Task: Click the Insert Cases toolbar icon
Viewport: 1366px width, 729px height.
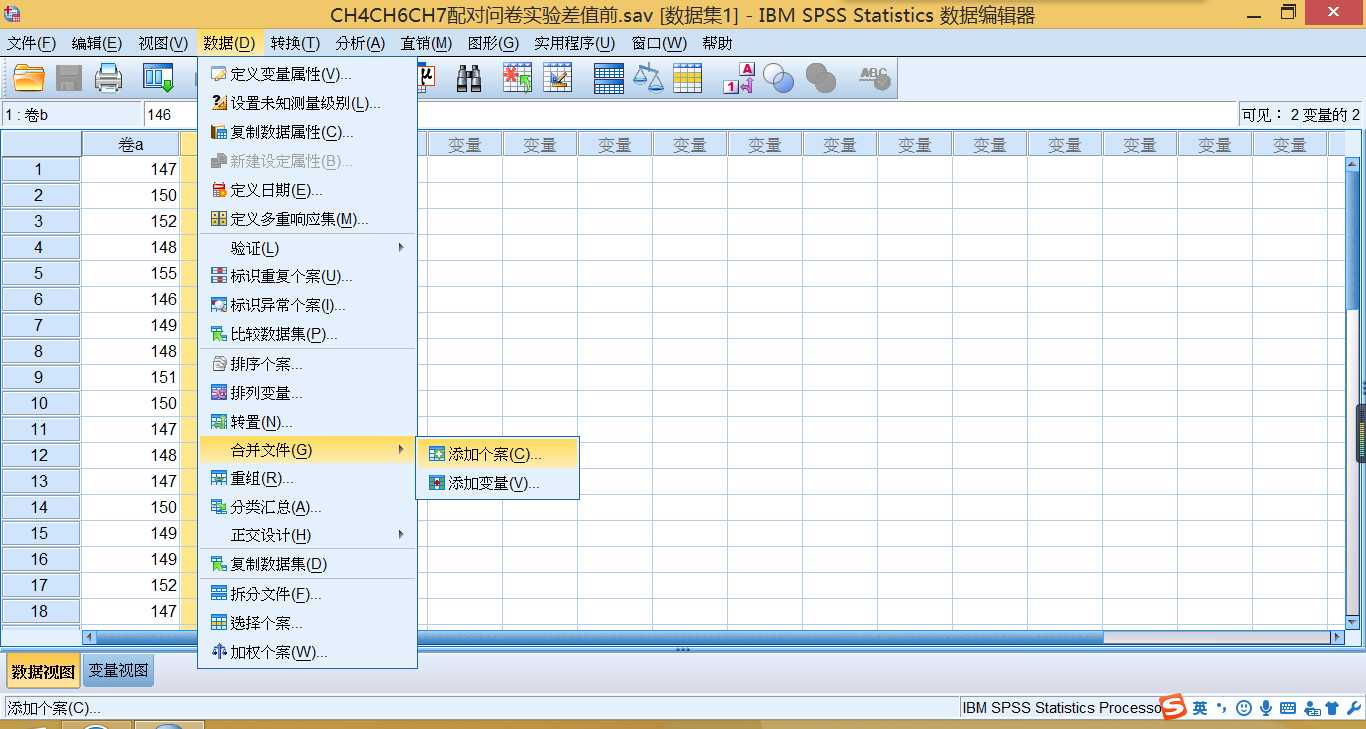Action: click(517, 78)
